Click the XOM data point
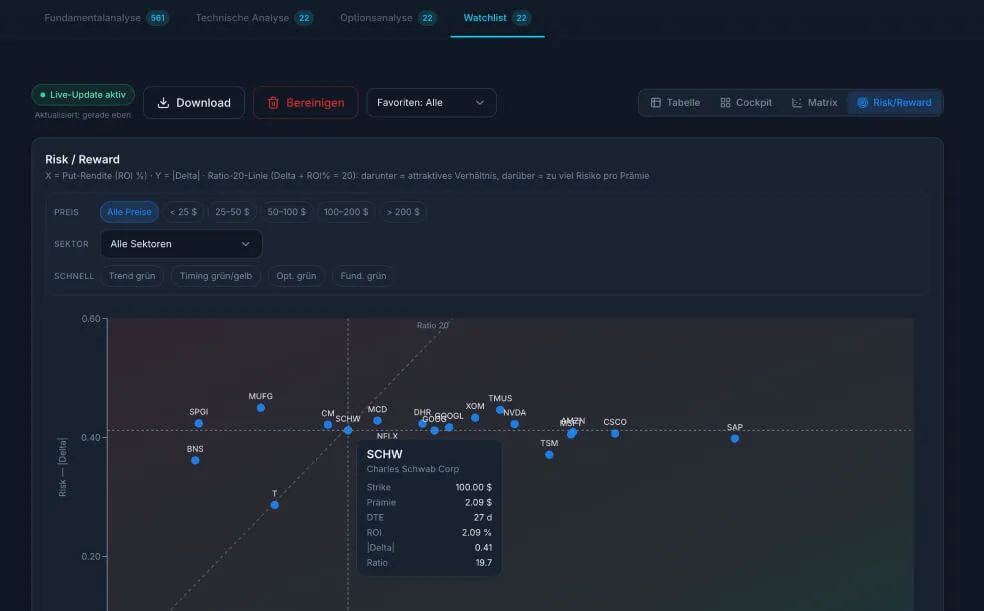The width and height of the screenshot is (984, 611). (x=475, y=418)
